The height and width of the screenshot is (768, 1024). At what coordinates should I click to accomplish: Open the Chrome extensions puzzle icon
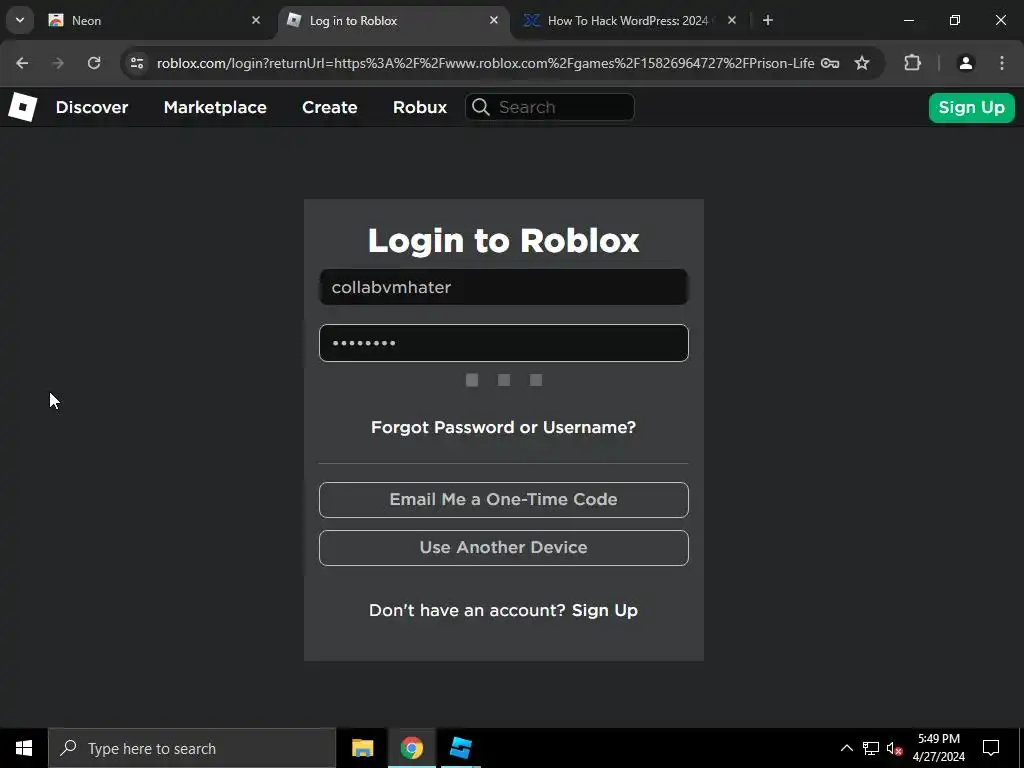click(912, 63)
